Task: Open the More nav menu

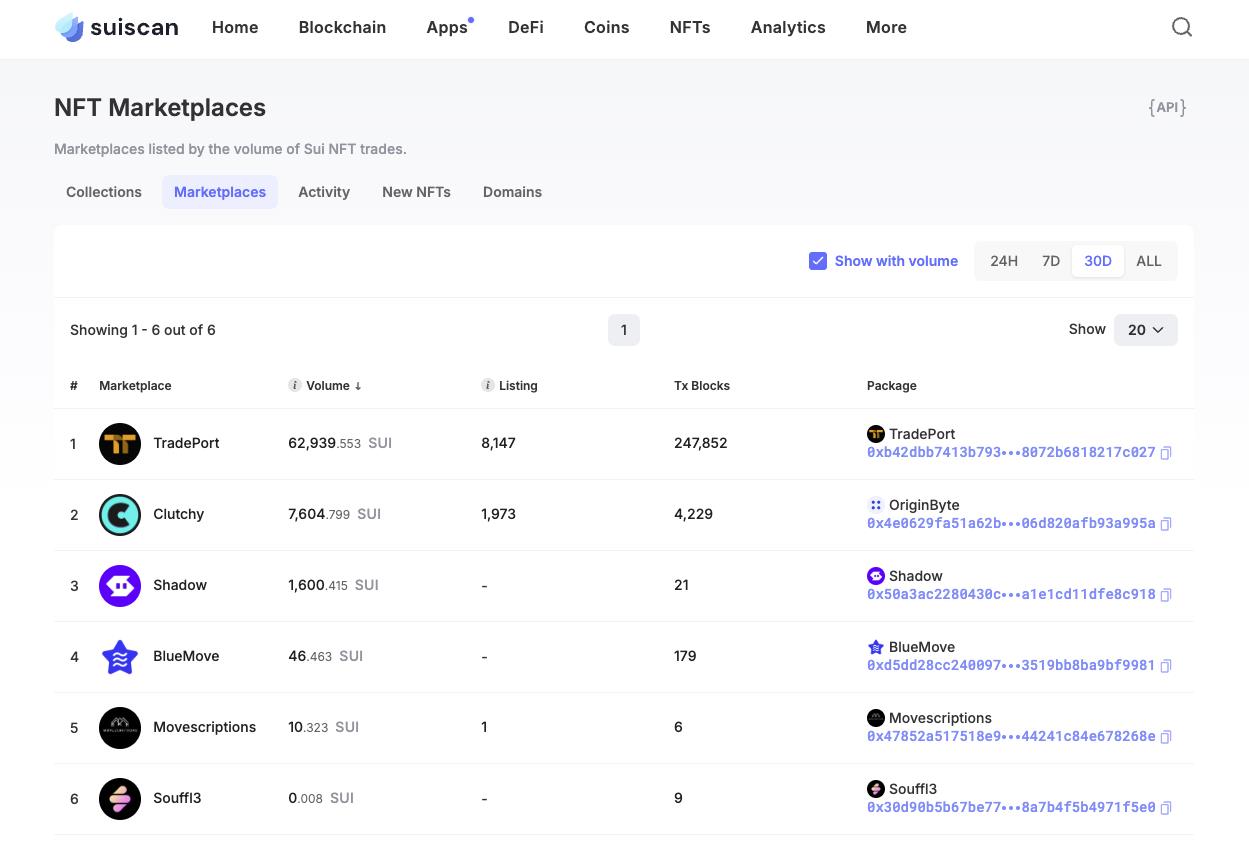Action: click(x=886, y=28)
